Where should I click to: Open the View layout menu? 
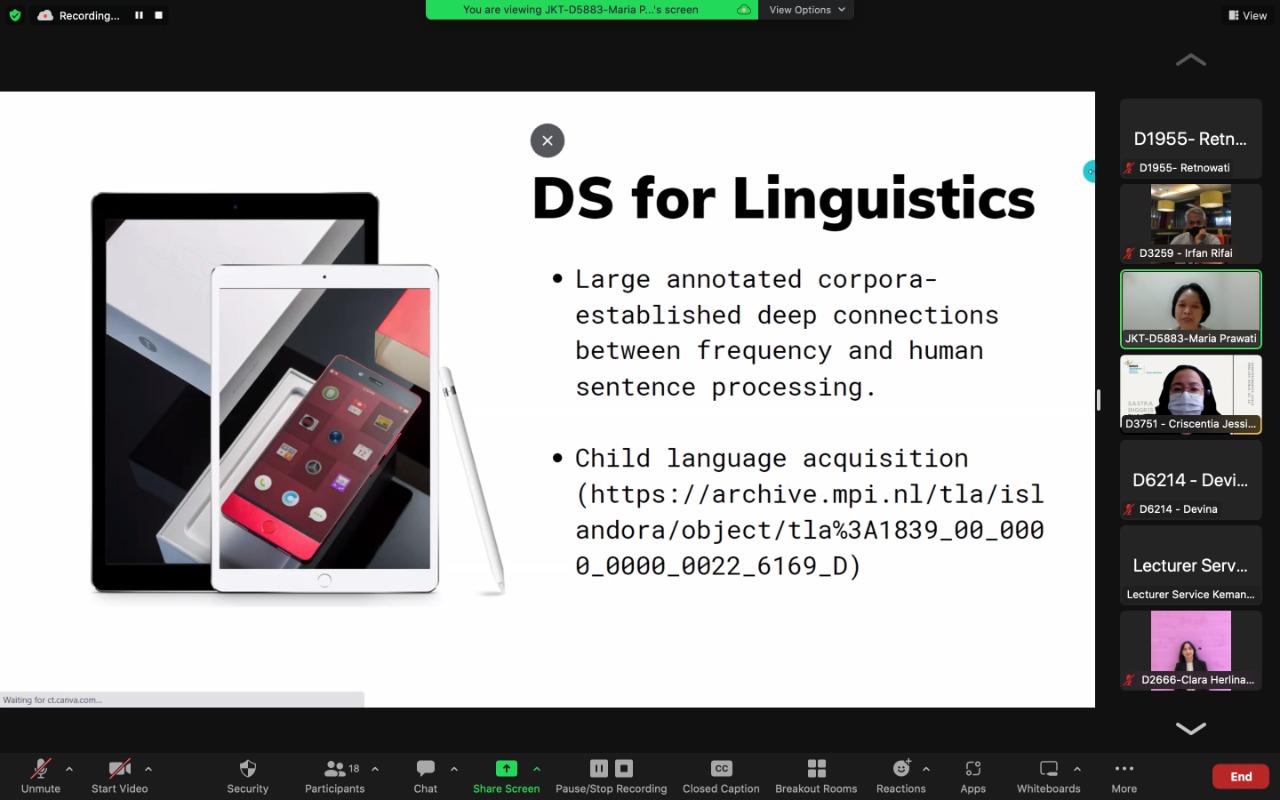(1247, 15)
